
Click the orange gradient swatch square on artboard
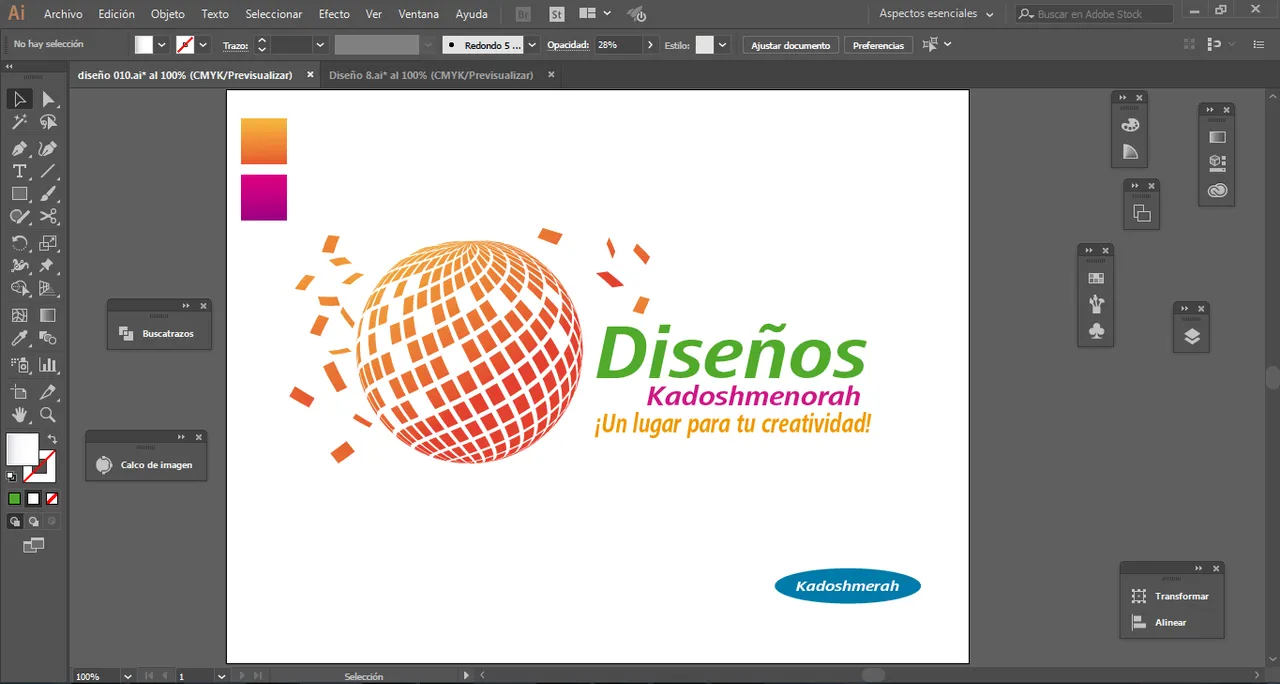264,141
